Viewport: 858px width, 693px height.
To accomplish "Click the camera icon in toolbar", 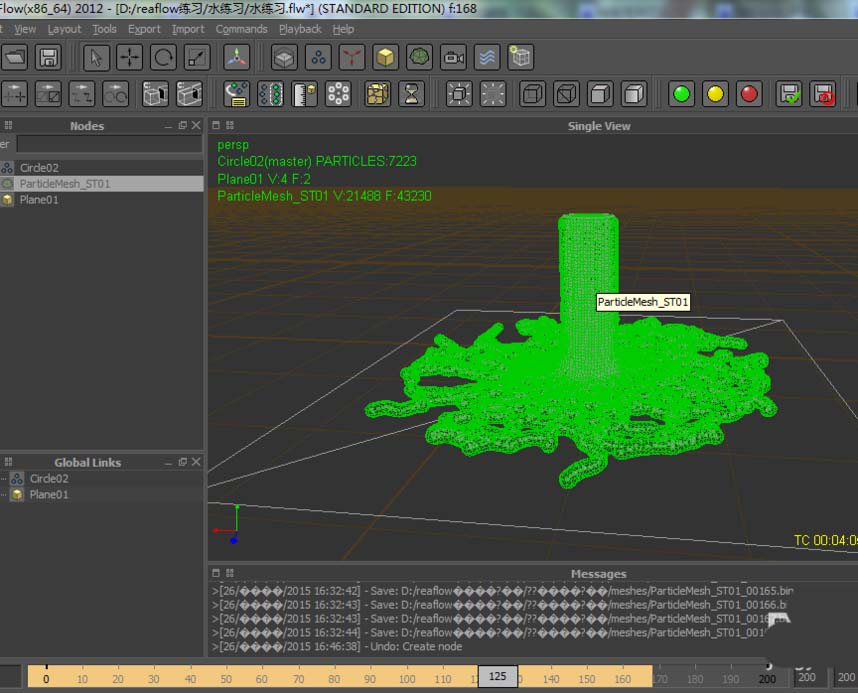I will [453, 57].
